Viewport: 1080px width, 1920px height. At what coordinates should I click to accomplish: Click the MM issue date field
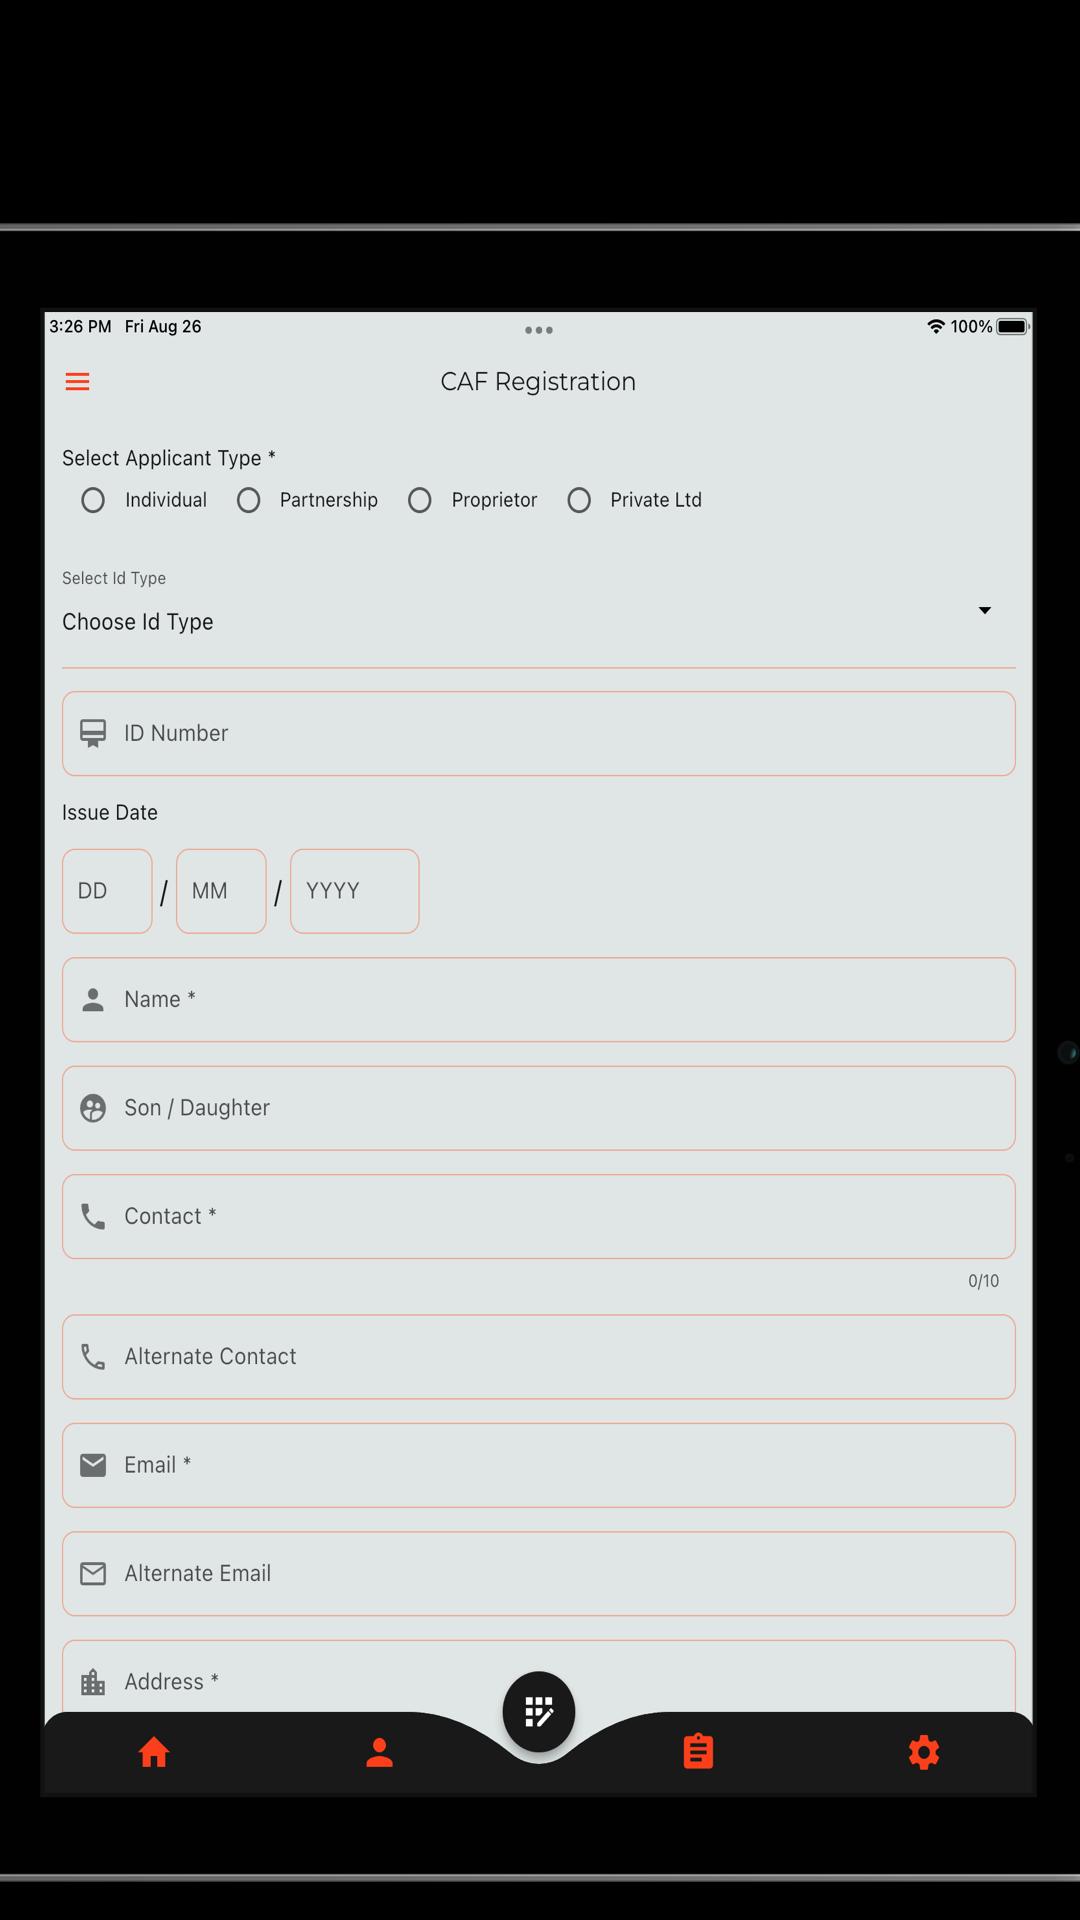tap(221, 891)
